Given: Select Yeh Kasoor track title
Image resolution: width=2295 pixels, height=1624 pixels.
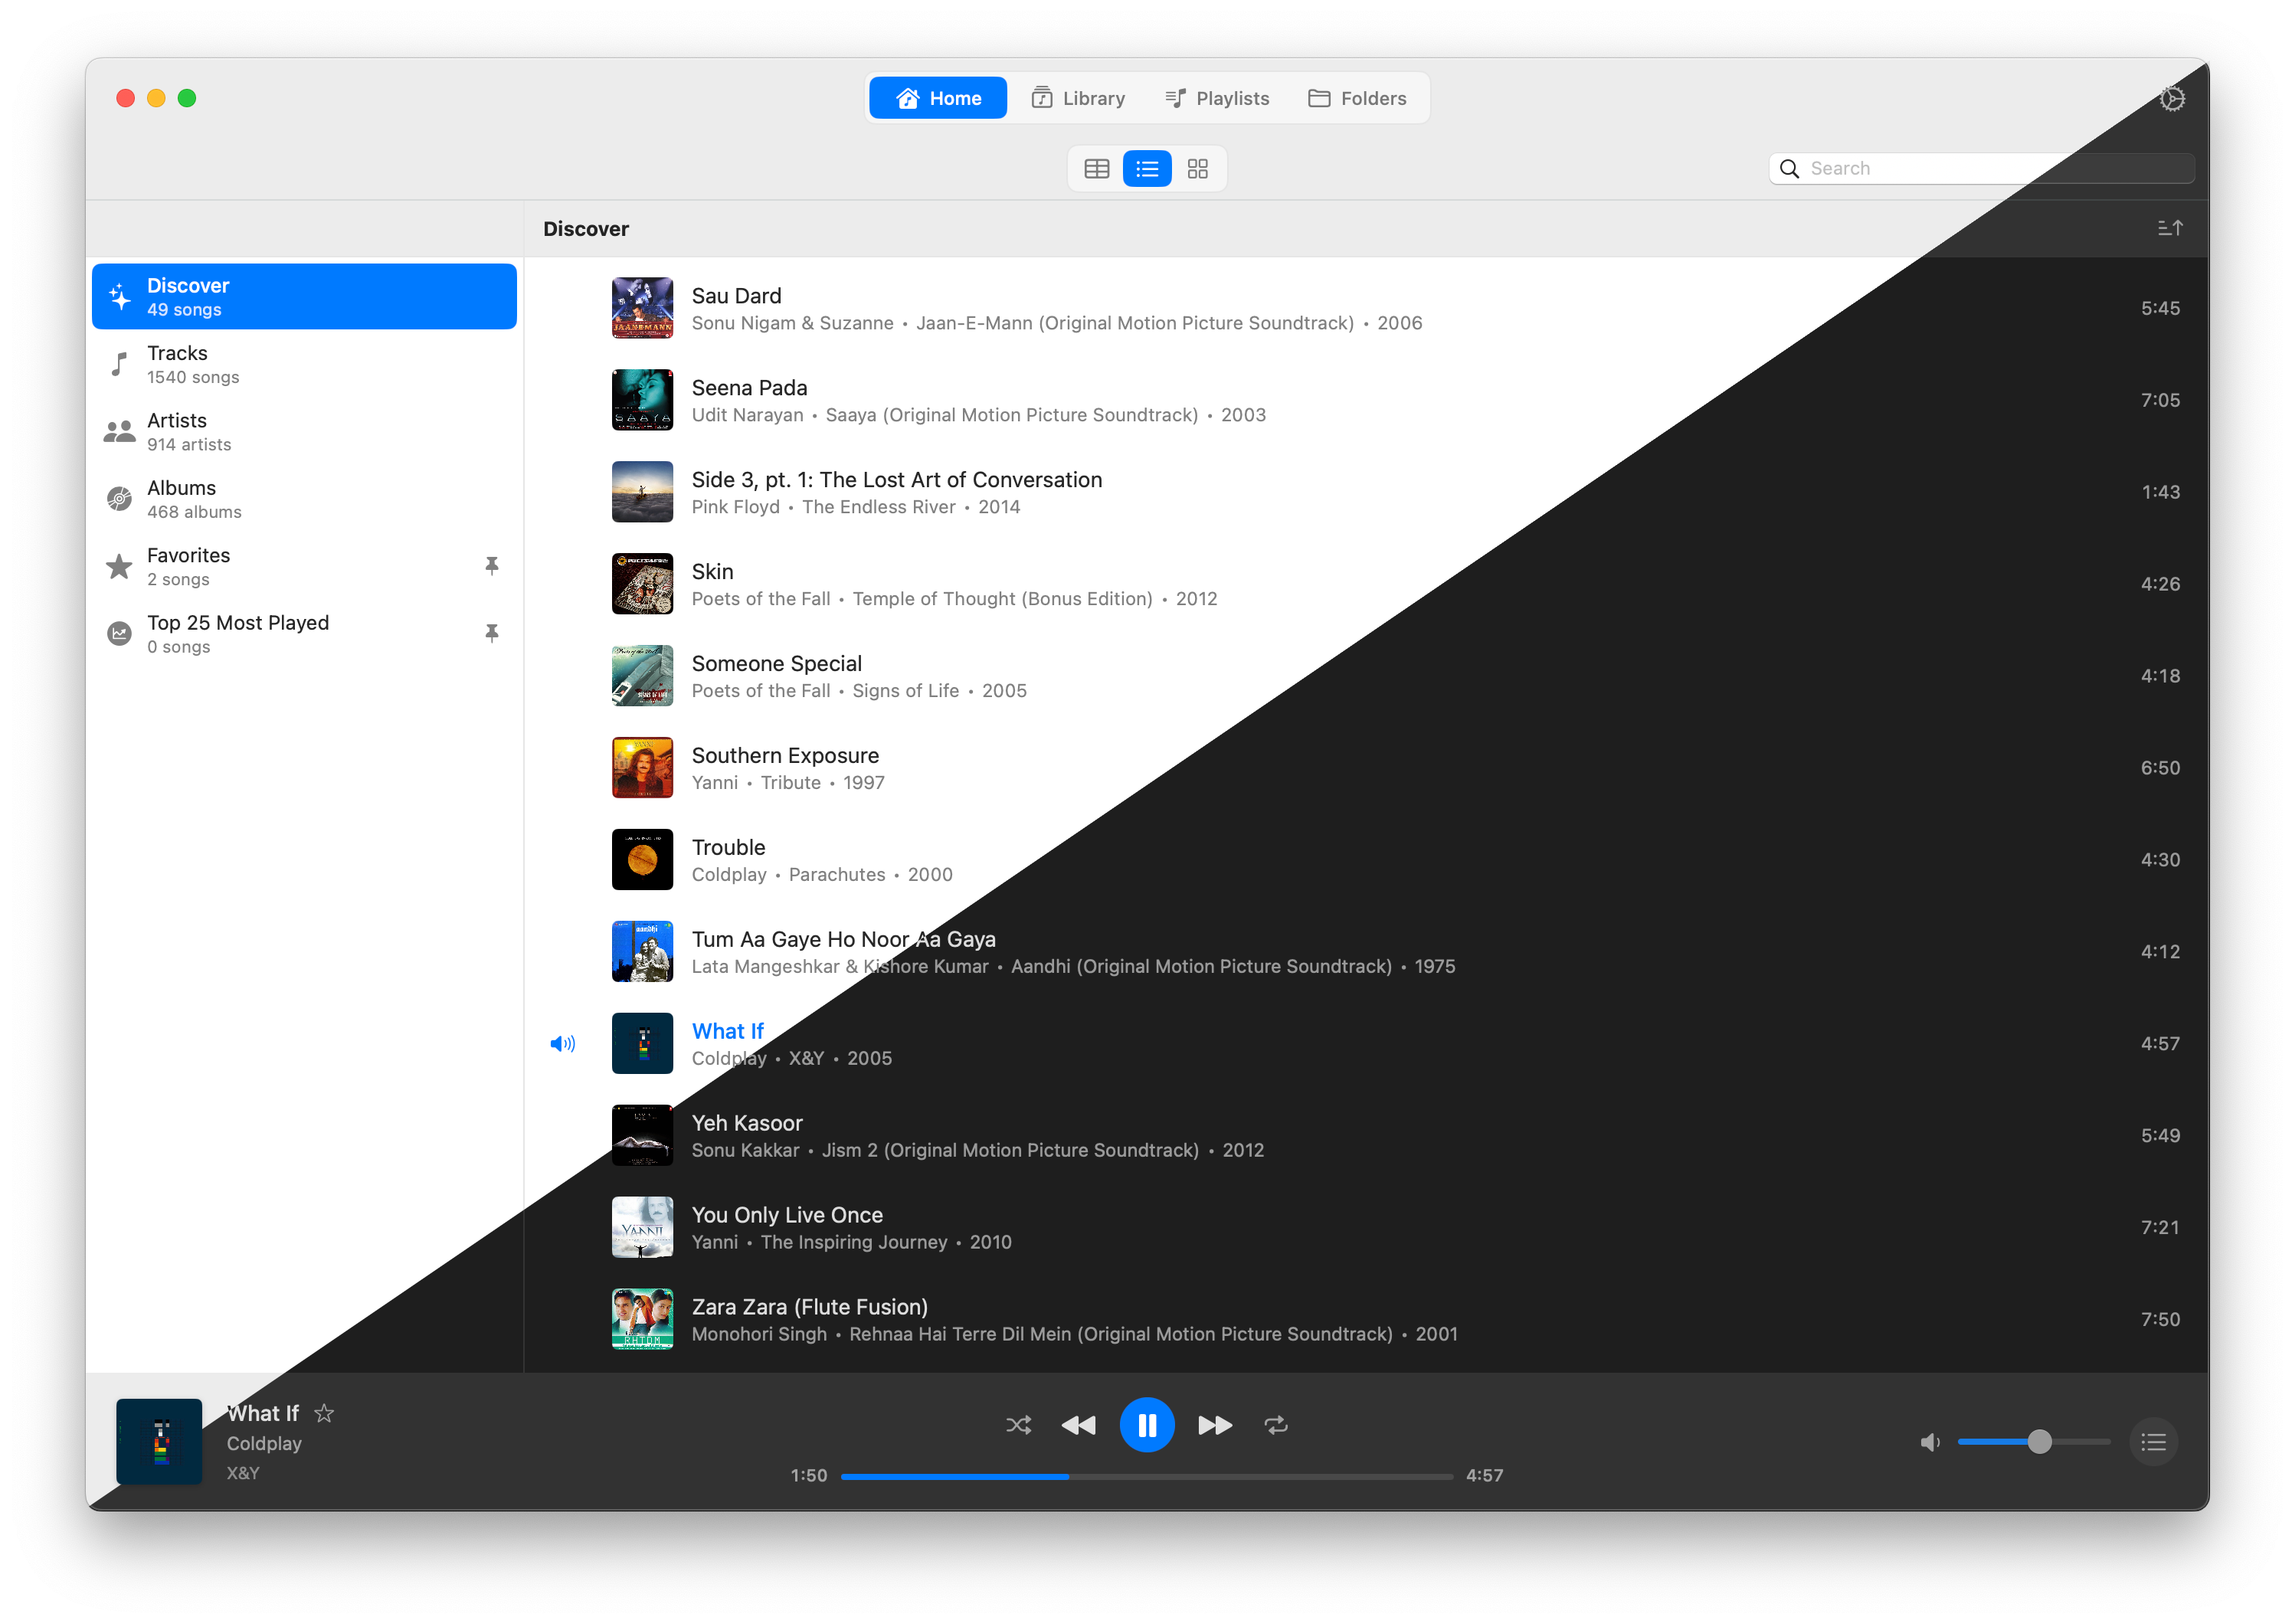Looking at the screenshot, I should tap(746, 1124).
